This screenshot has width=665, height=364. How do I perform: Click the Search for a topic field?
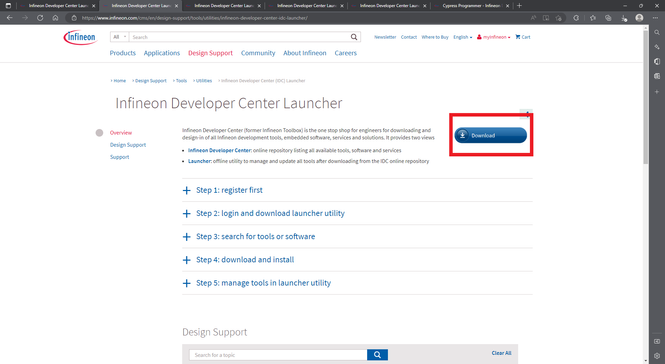(278, 355)
